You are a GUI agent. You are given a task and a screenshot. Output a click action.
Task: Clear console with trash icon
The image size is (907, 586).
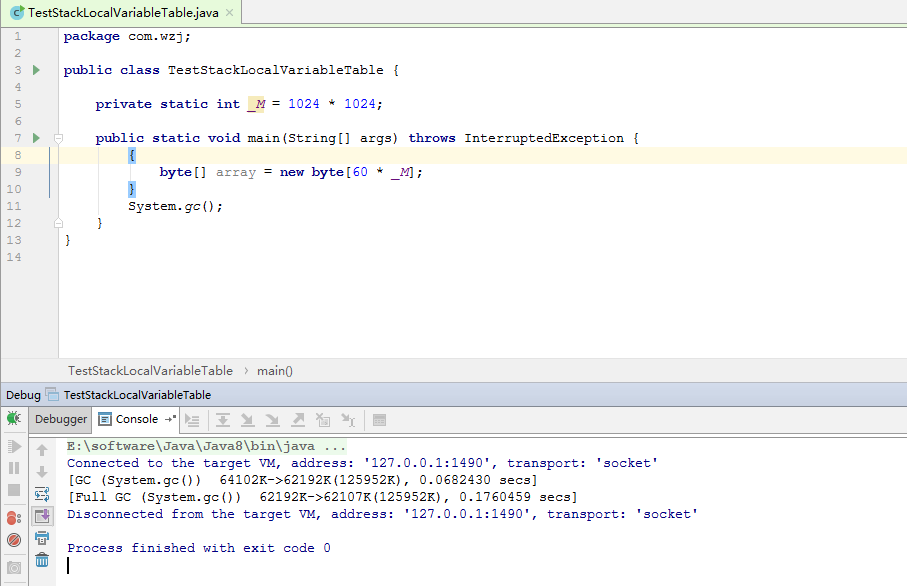(x=42, y=560)
